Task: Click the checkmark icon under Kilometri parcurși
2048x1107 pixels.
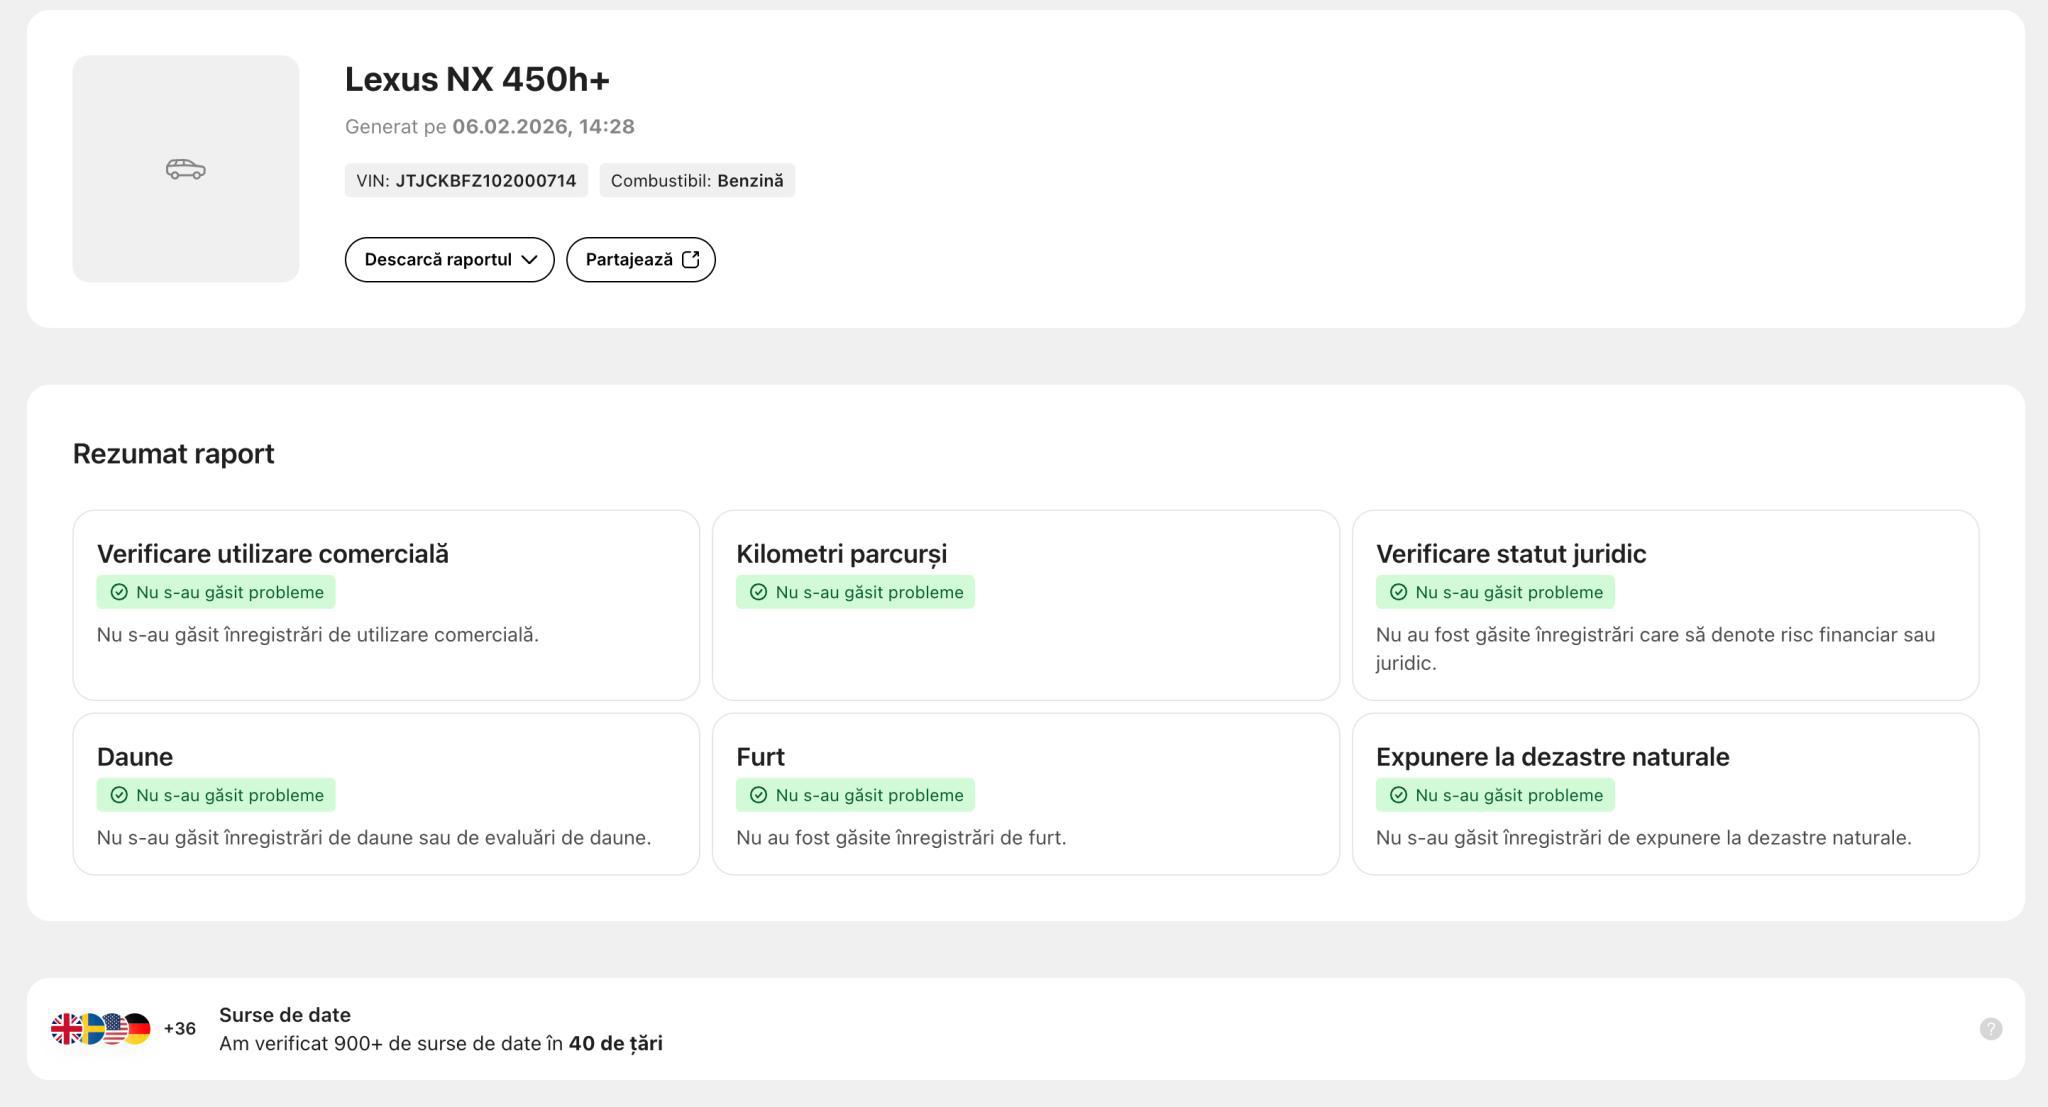Action: pyautogui.click(x=758, y=592)
